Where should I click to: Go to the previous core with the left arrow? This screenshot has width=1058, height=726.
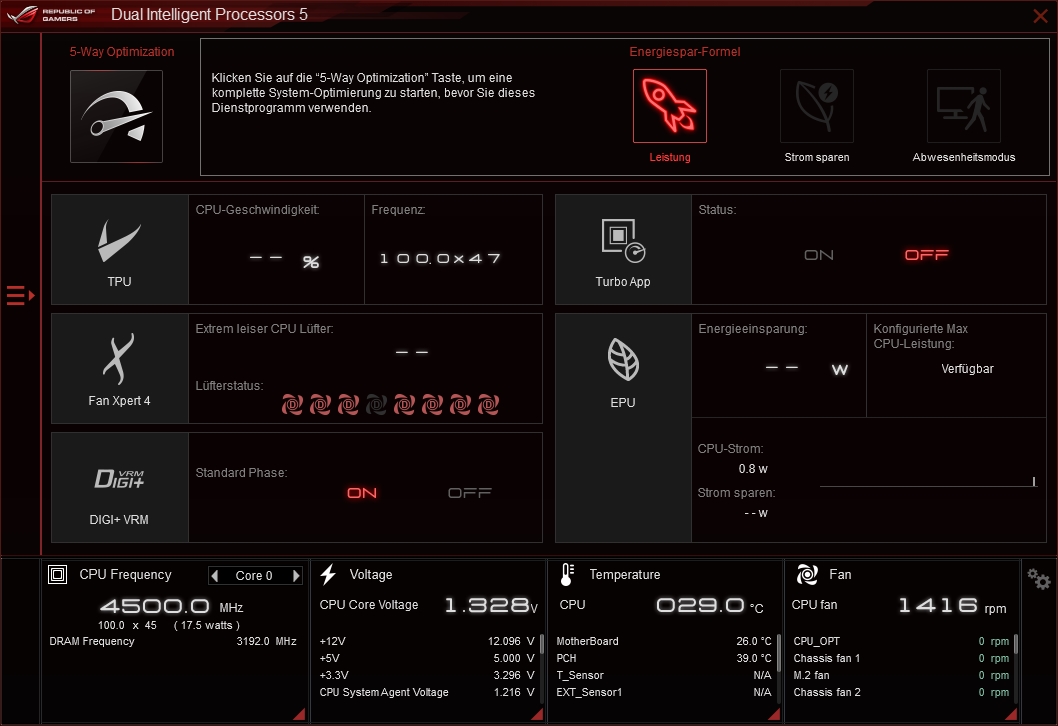[x=215, y=576]
